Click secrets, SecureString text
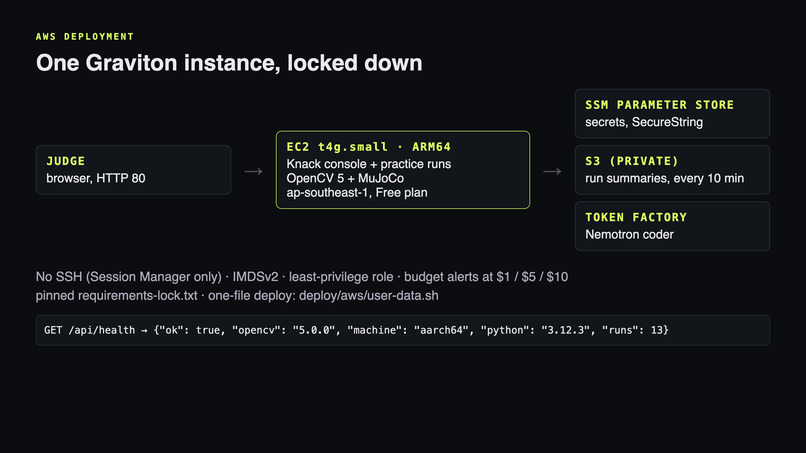 [644, 122]
